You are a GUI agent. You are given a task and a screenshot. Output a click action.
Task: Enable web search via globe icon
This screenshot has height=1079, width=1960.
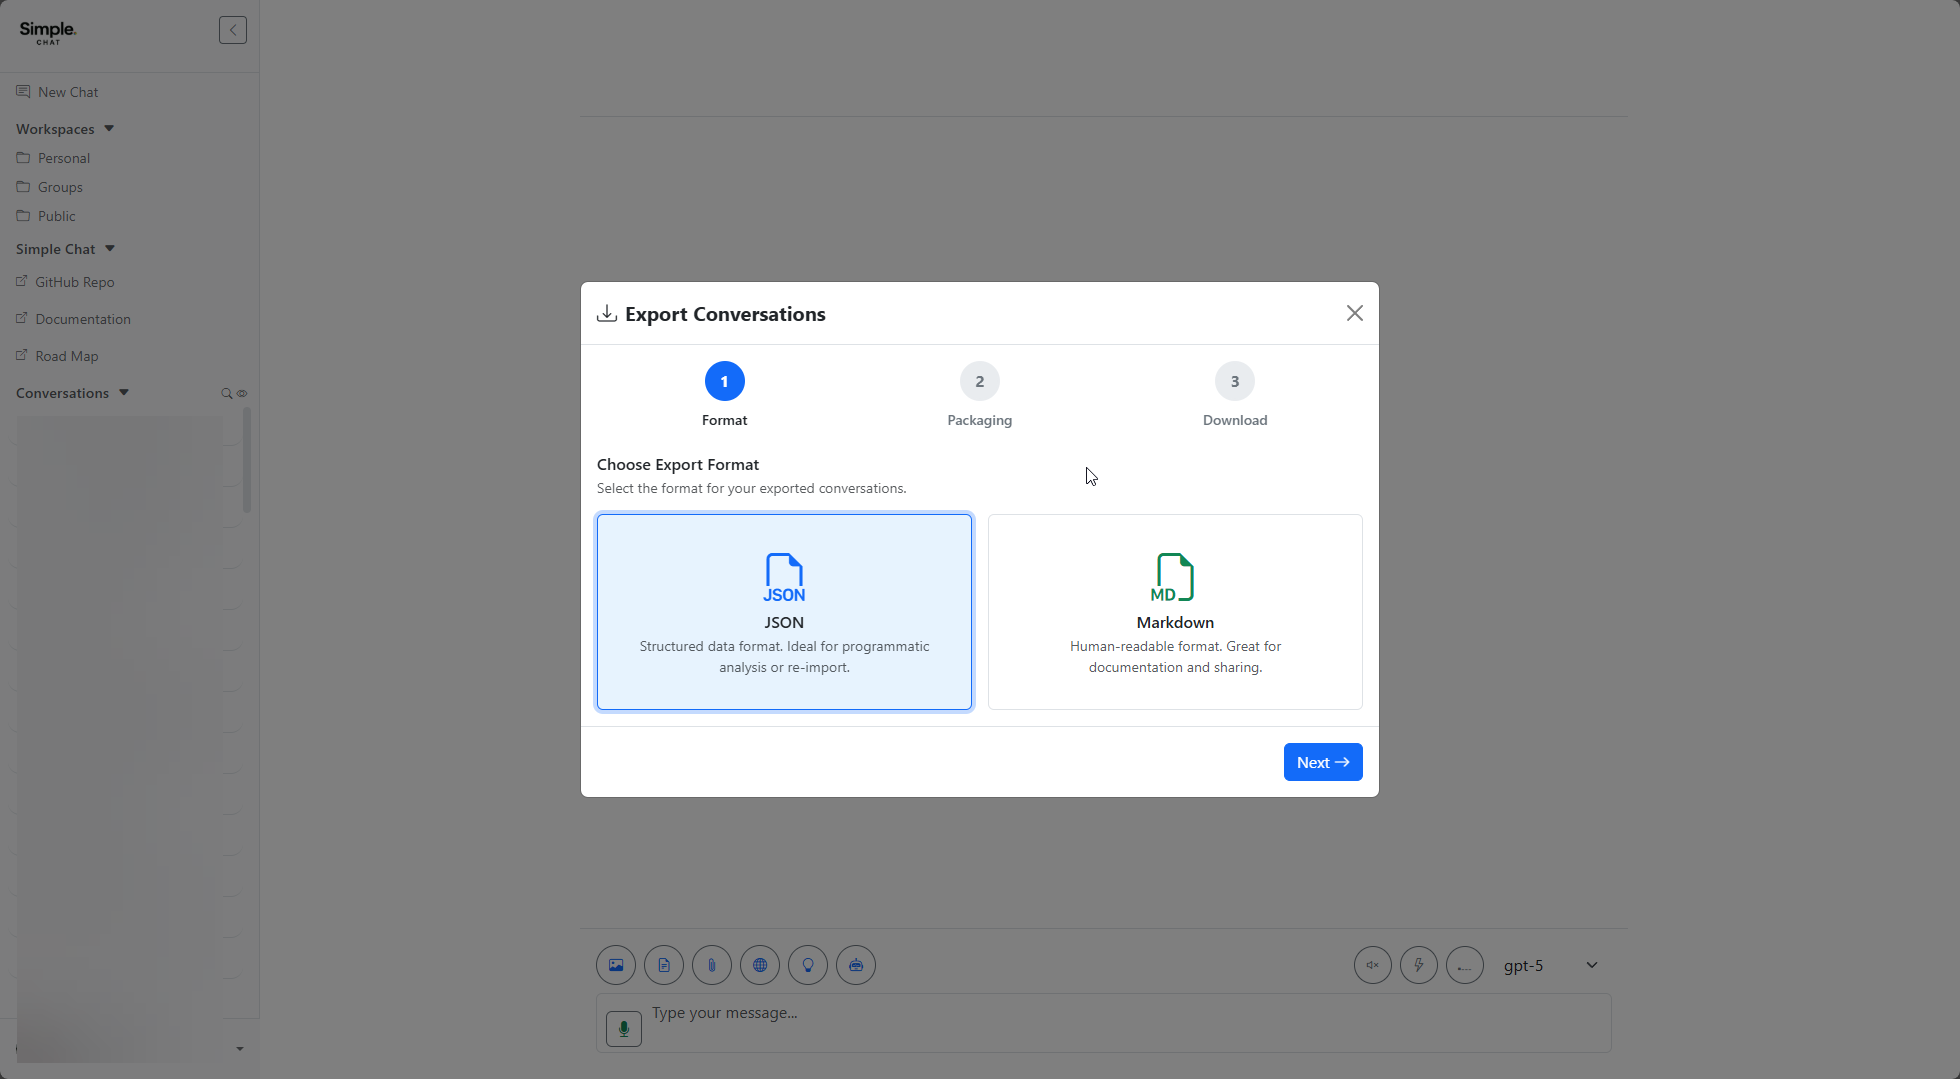759,964
